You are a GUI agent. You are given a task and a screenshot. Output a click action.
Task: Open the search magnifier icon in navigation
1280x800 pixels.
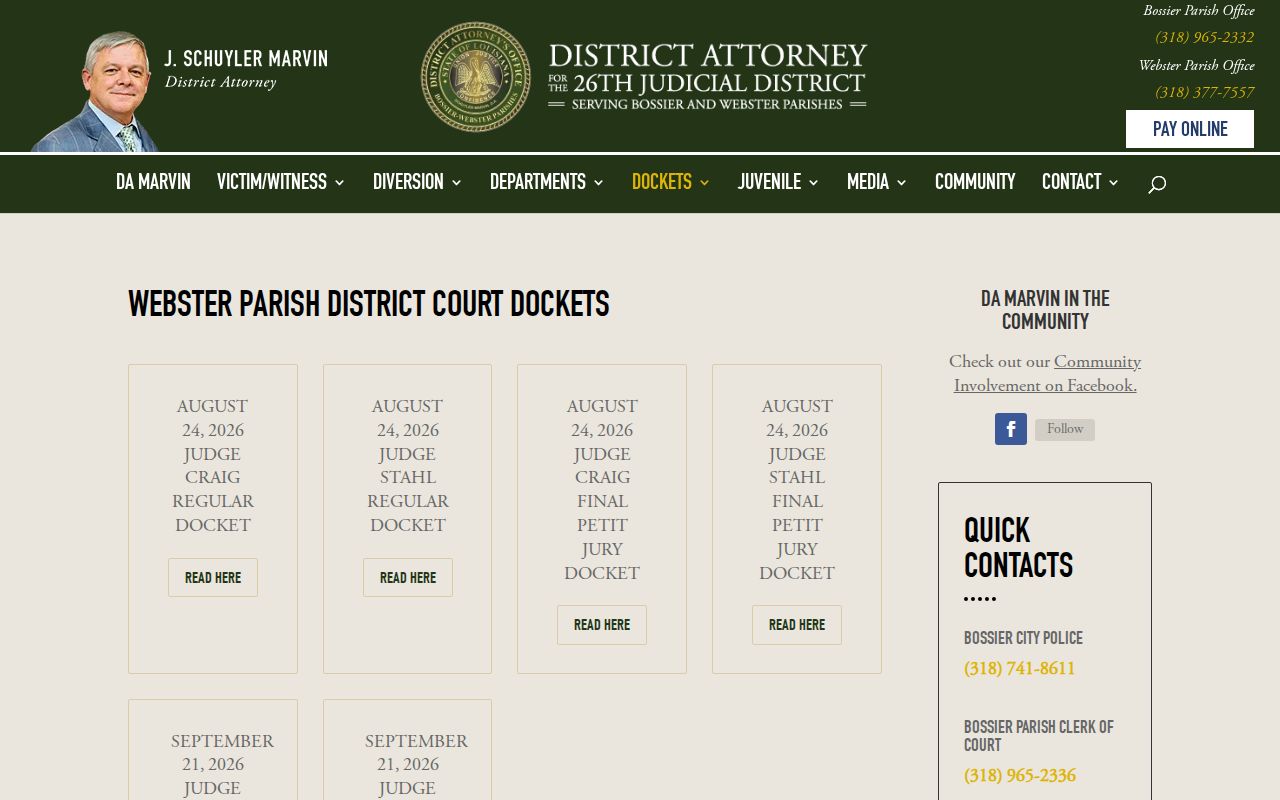point(1157,184)
